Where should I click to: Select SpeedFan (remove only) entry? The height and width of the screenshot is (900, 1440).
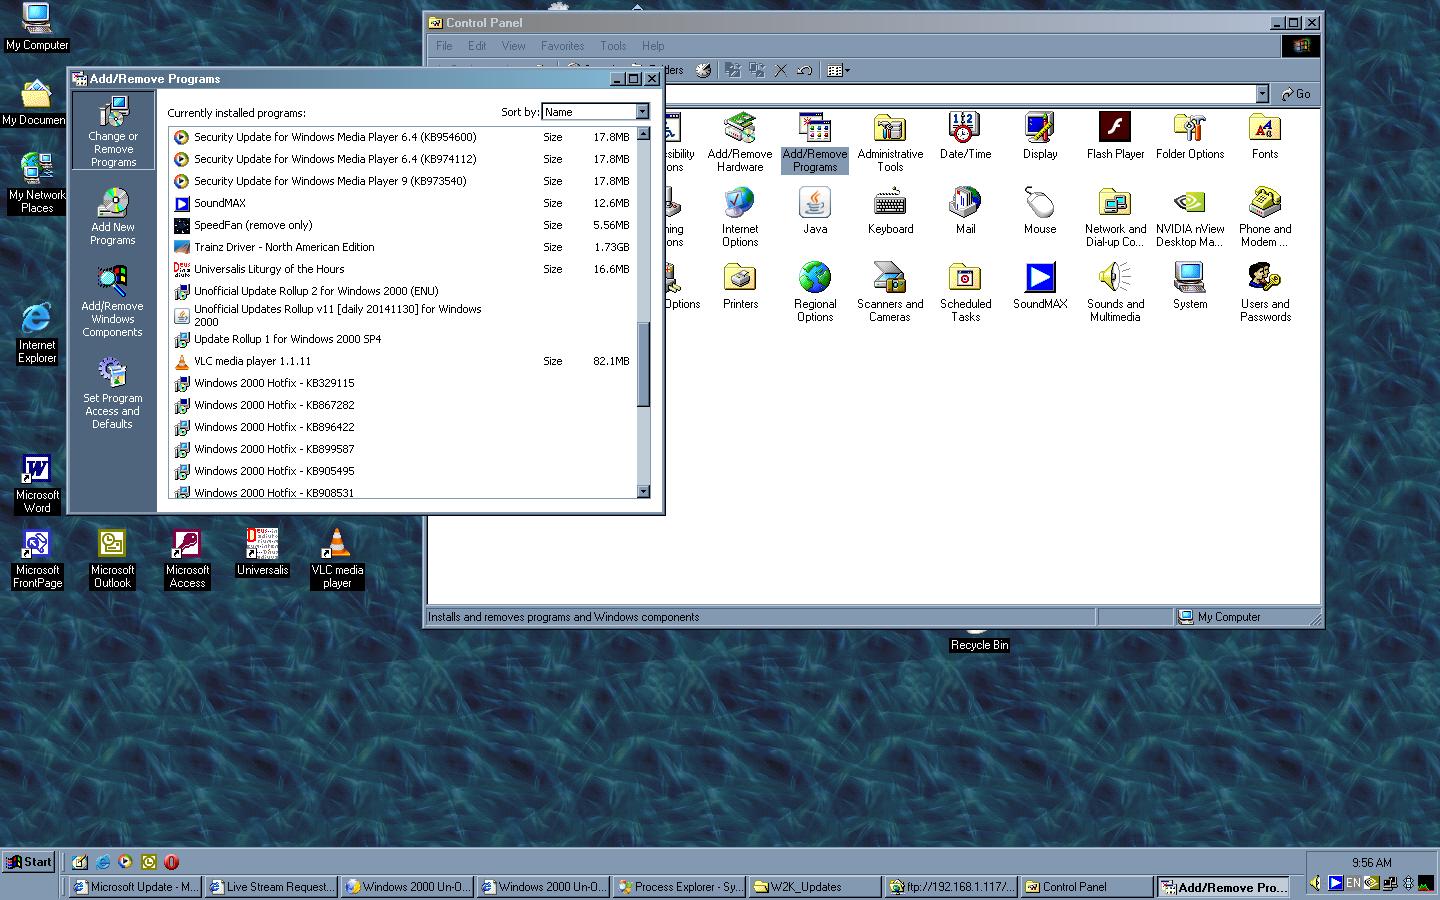404,225
